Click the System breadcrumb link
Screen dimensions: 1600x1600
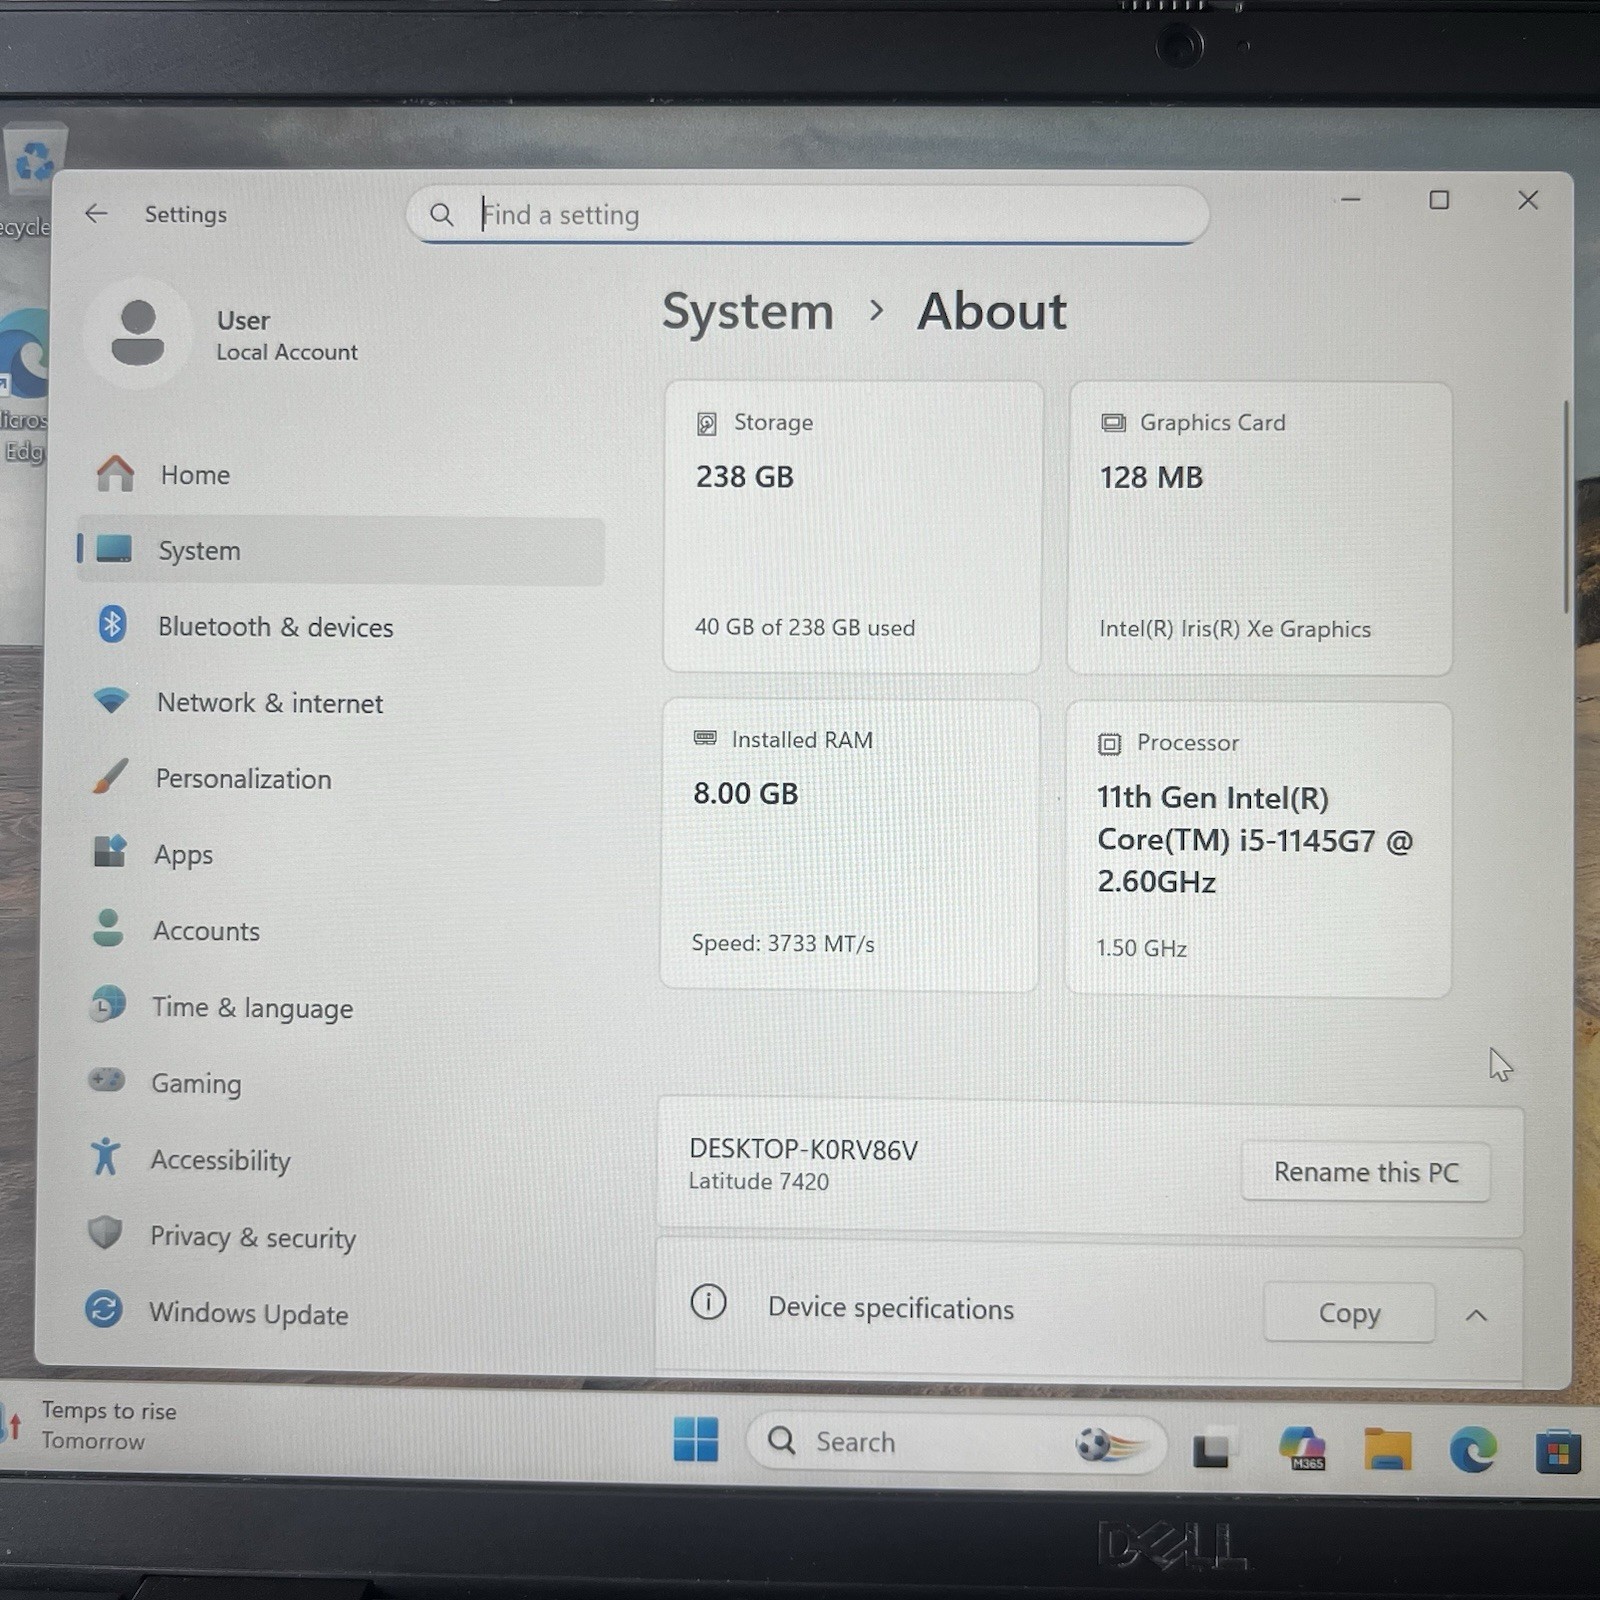748,311
